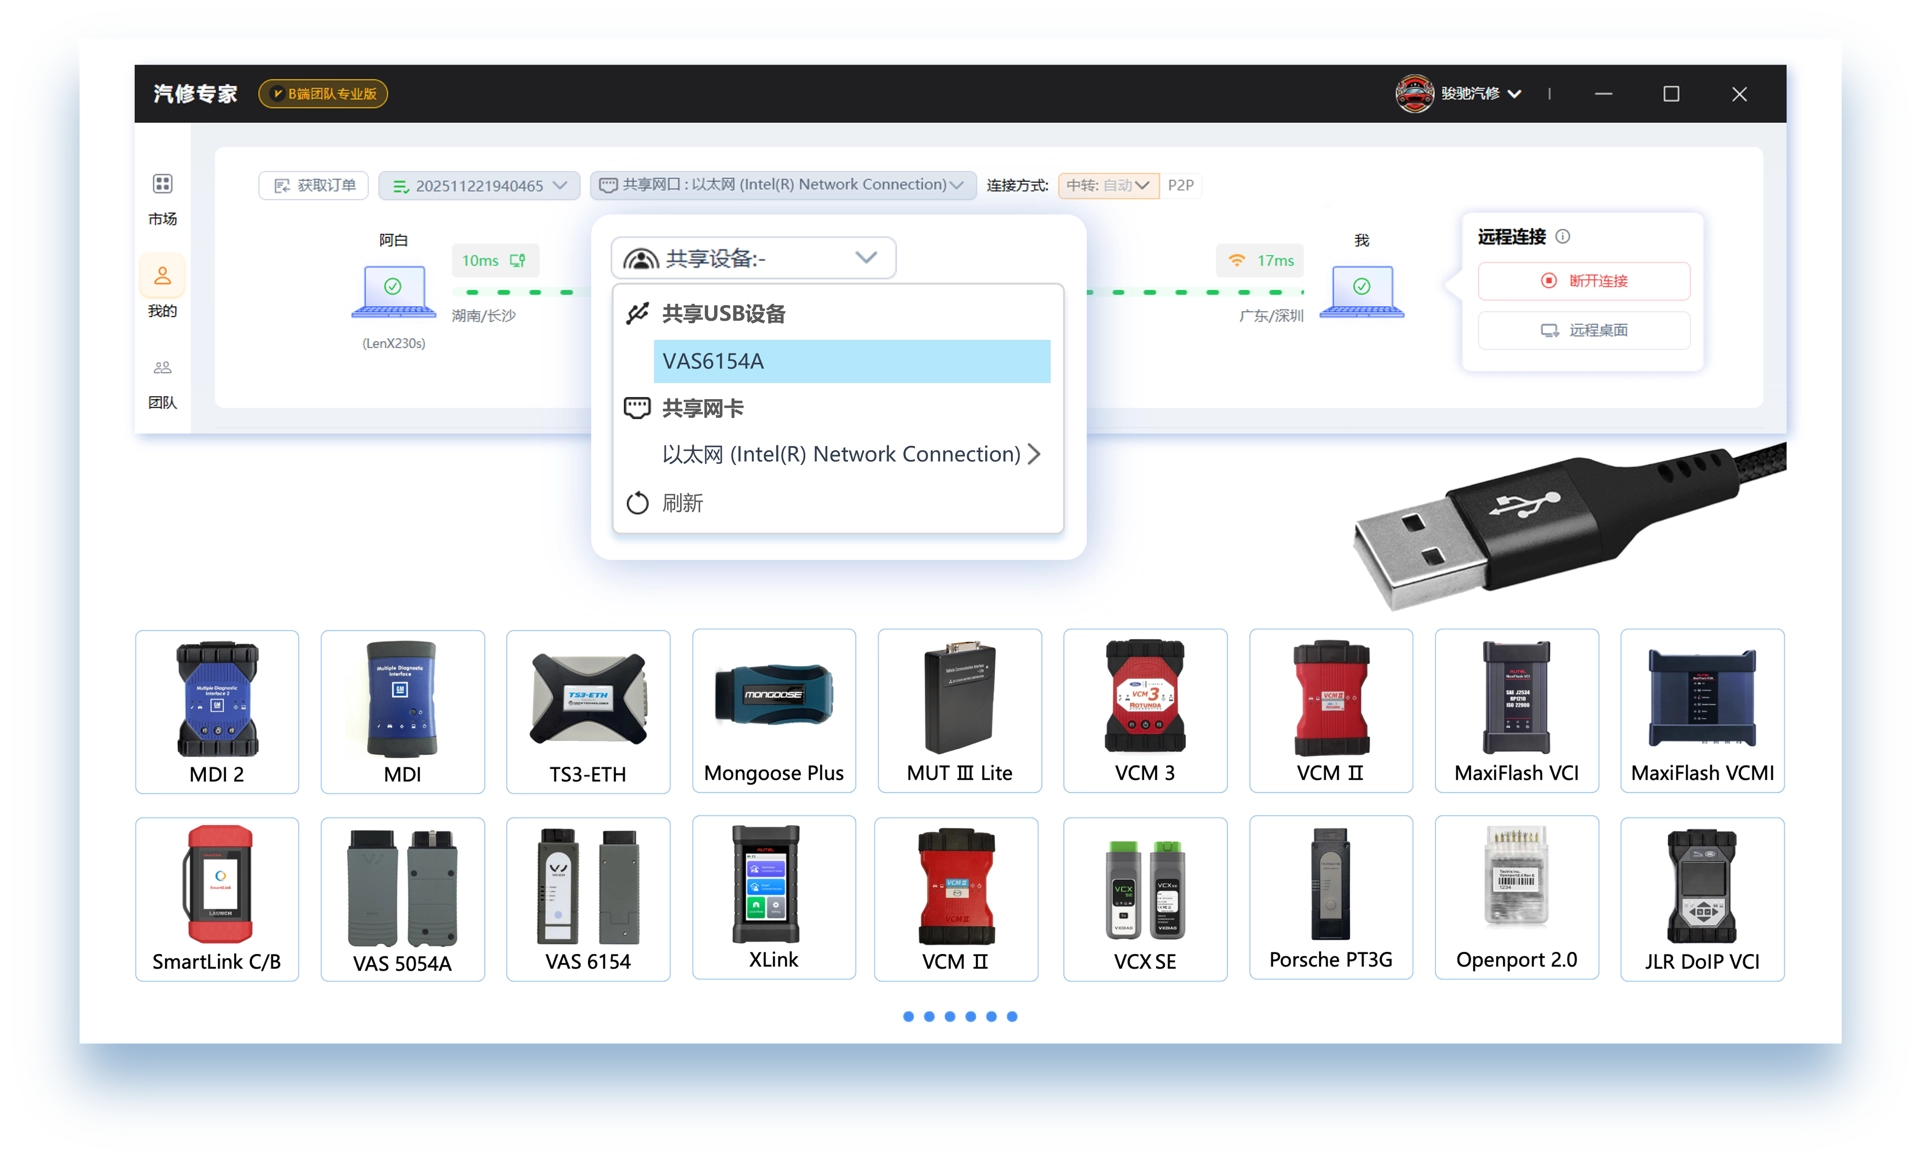Select VAS6154A from the USB device list
Screen dimensions: 1920x1162
(851, 361)
